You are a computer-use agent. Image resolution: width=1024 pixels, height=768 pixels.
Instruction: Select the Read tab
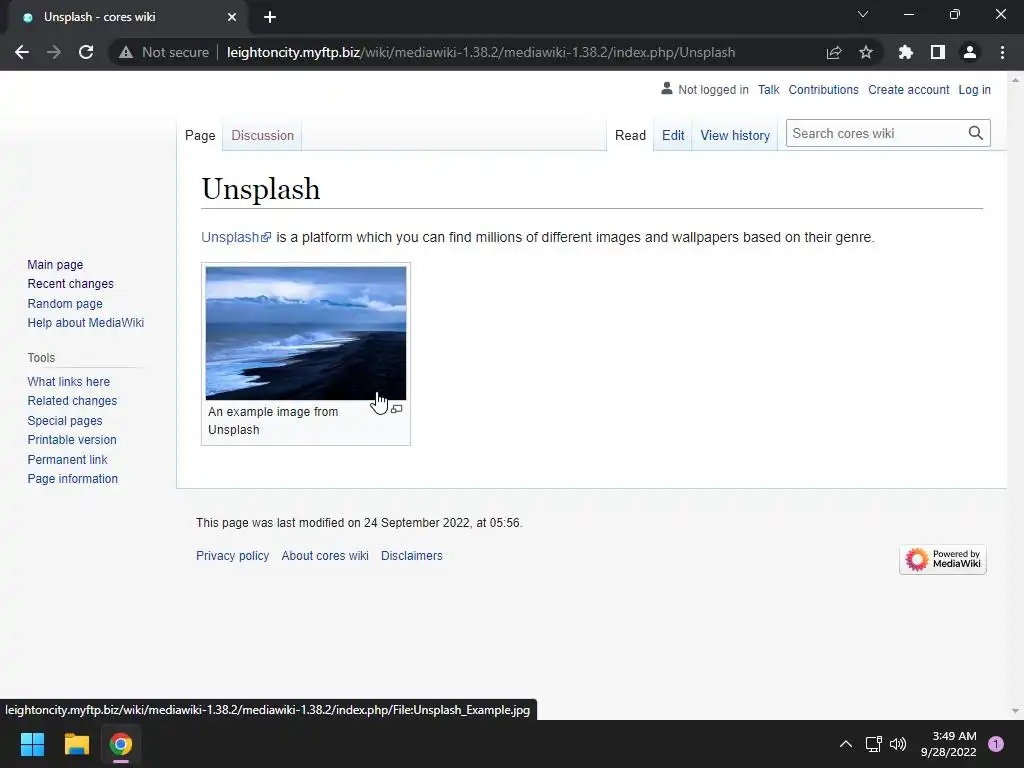click(x=630, y=135)
